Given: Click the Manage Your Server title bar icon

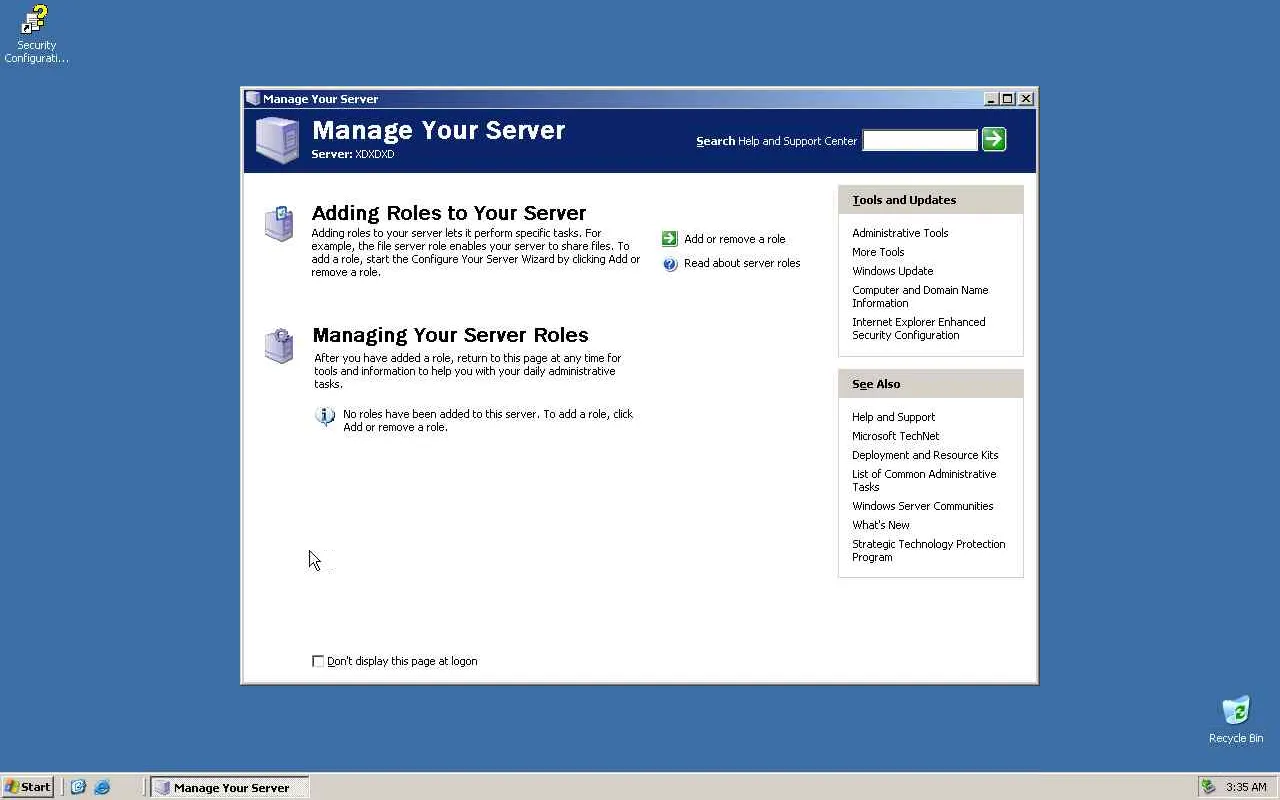Looking at the screenshot, I should (x=253, y=99).
